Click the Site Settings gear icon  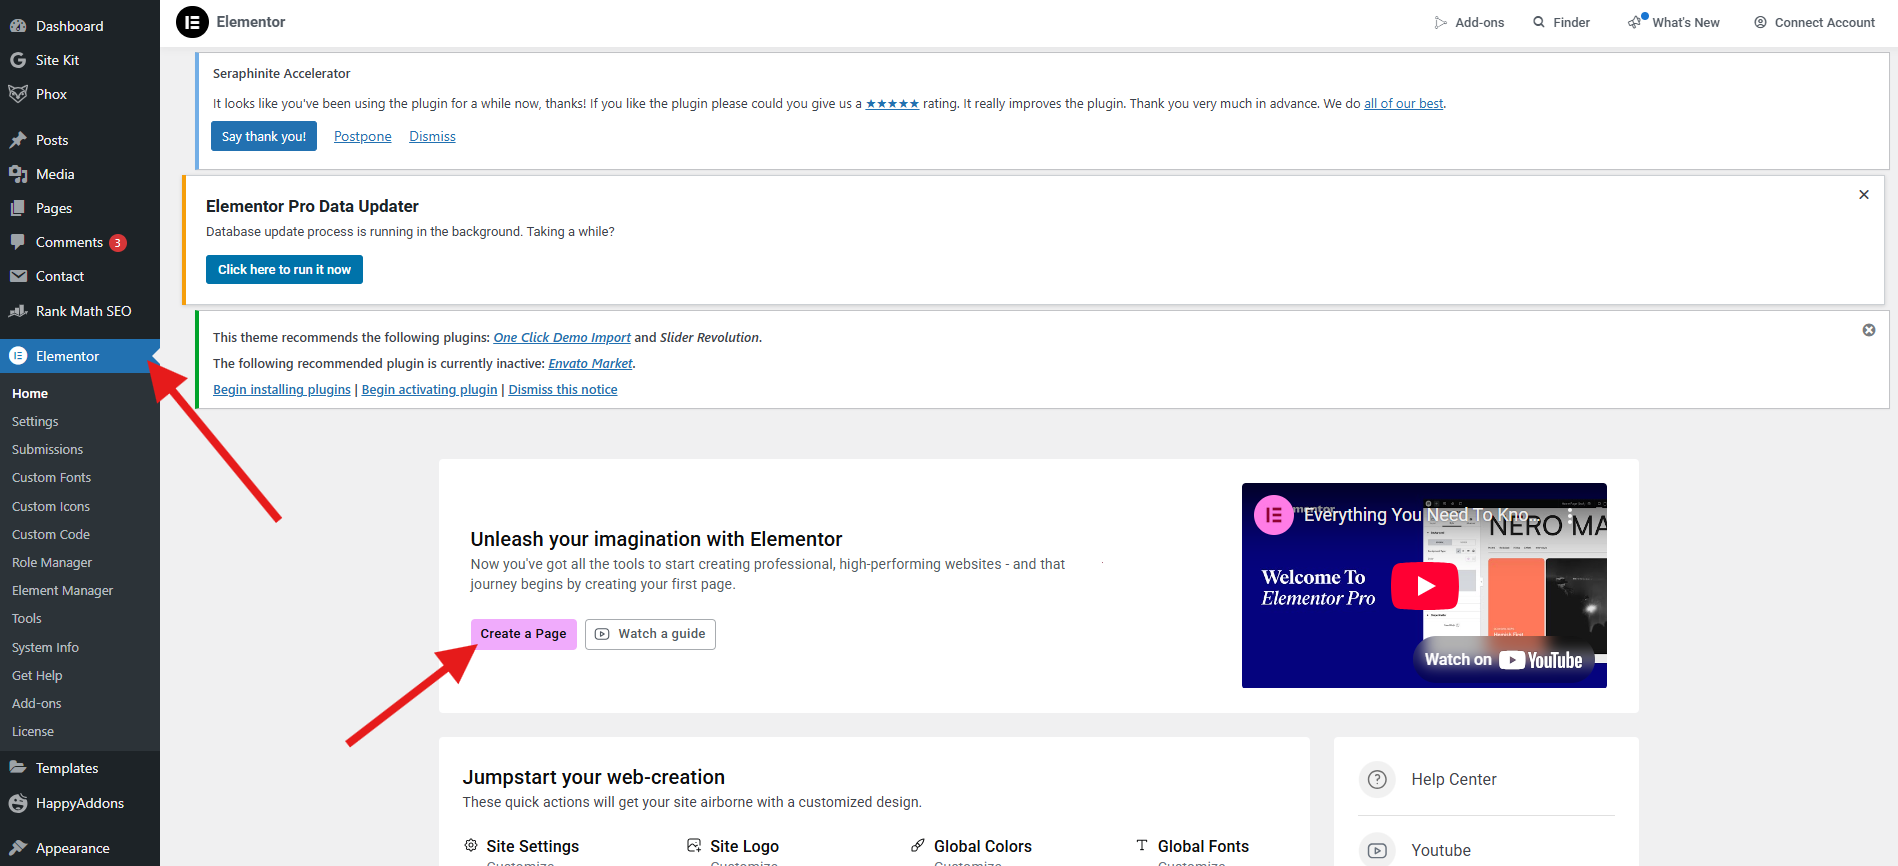click(471, 845)
